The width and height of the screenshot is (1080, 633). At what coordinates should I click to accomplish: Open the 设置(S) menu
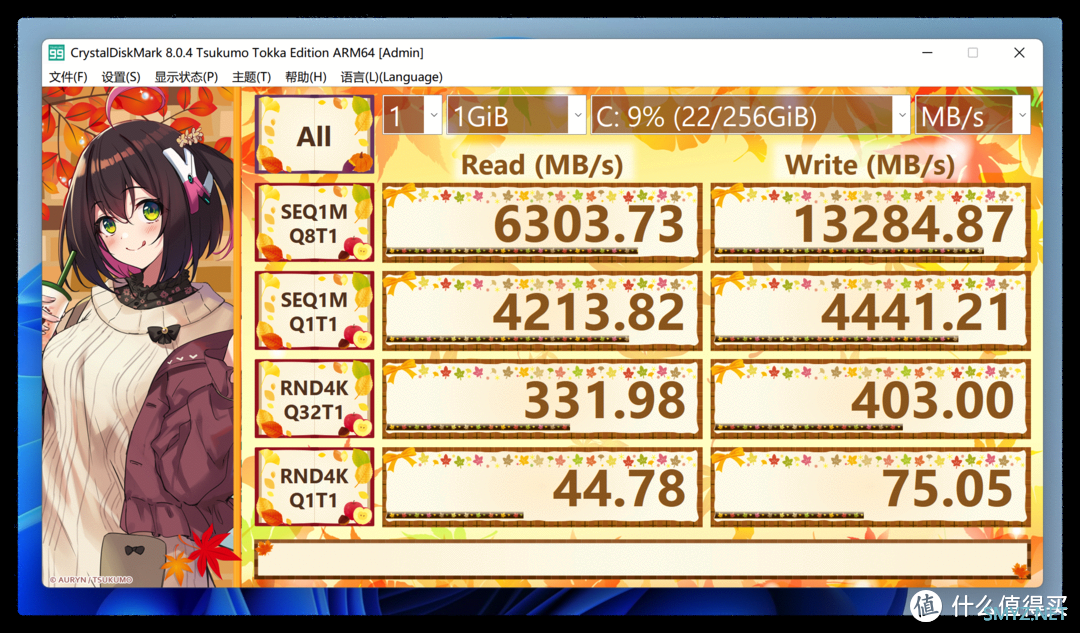(x=121, y=76)
